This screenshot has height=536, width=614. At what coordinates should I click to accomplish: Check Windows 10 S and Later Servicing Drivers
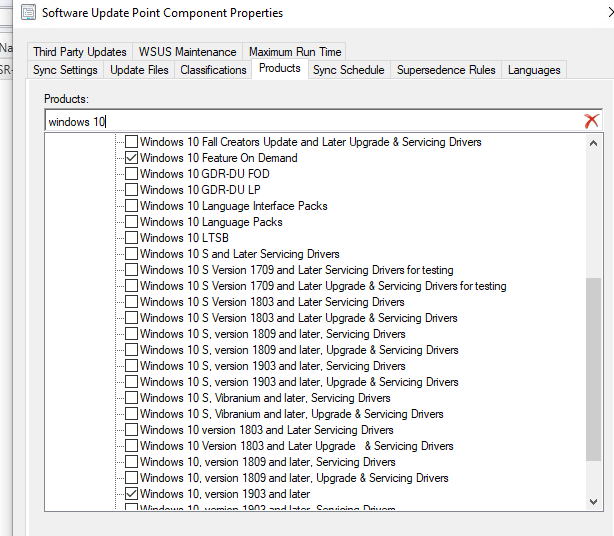(x=131, y=254)
